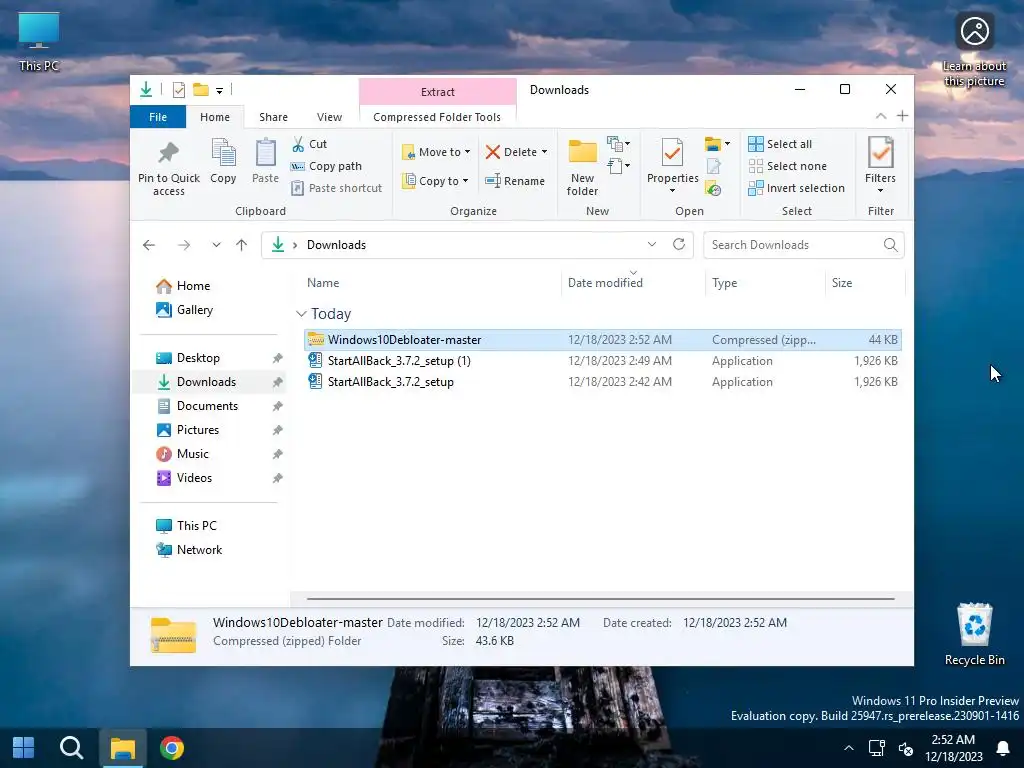1024x768 pixels.
Task: Click Cut with scissors icon
Action: coord(309,144)
